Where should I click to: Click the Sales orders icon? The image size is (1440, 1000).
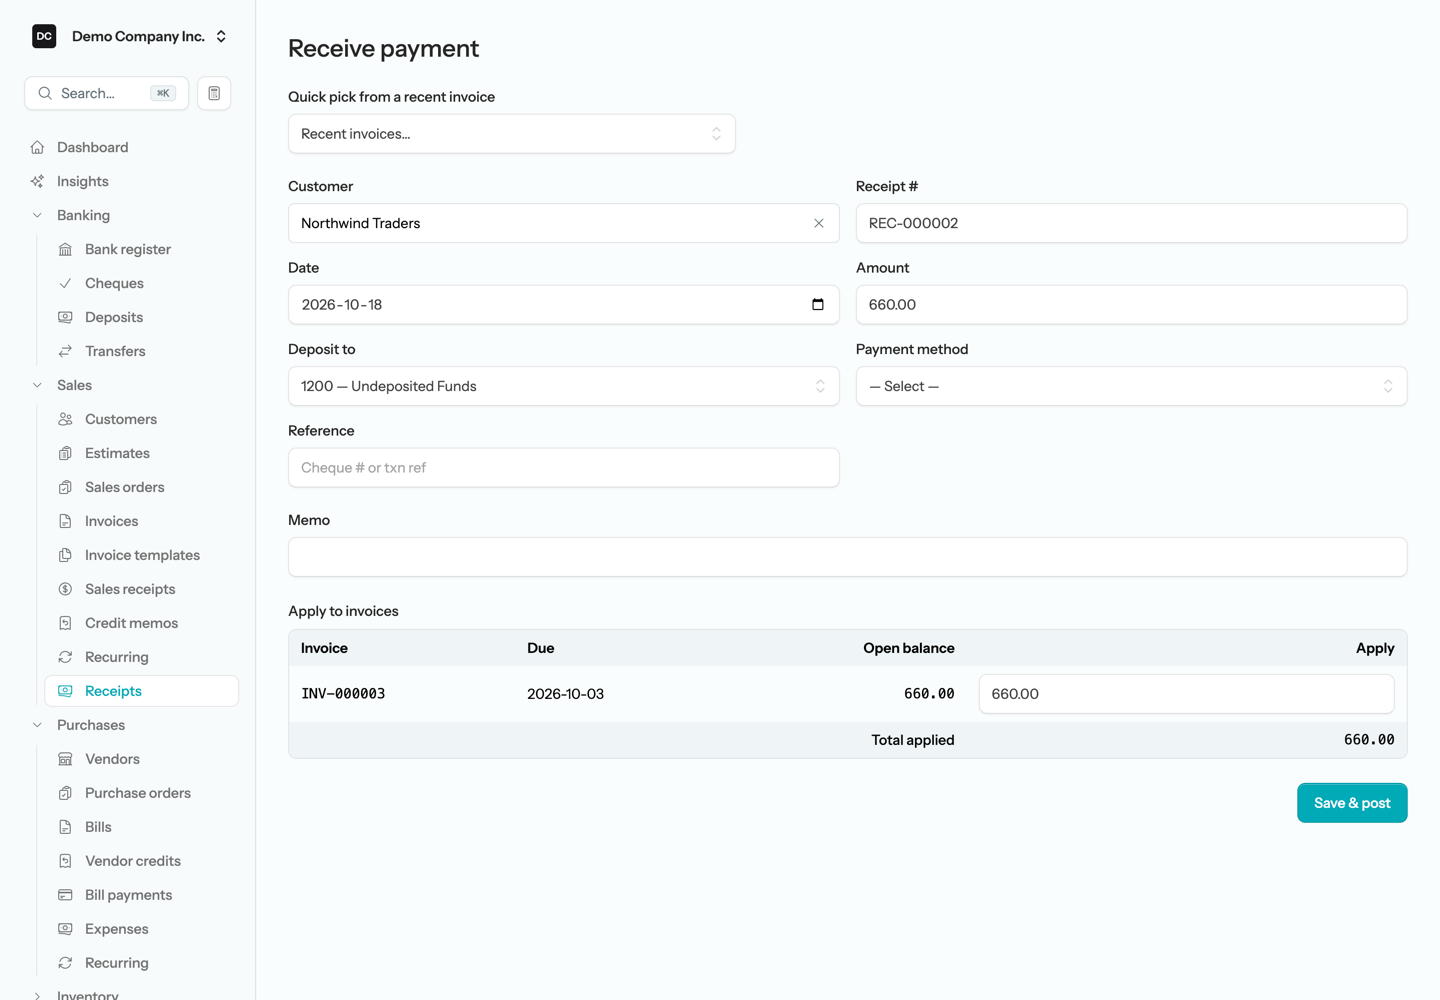coord(65,487)
